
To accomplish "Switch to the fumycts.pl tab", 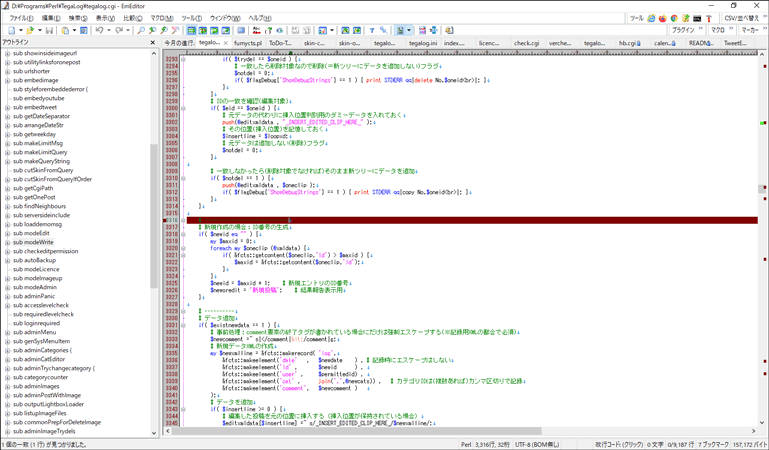I will coord(248,43).
